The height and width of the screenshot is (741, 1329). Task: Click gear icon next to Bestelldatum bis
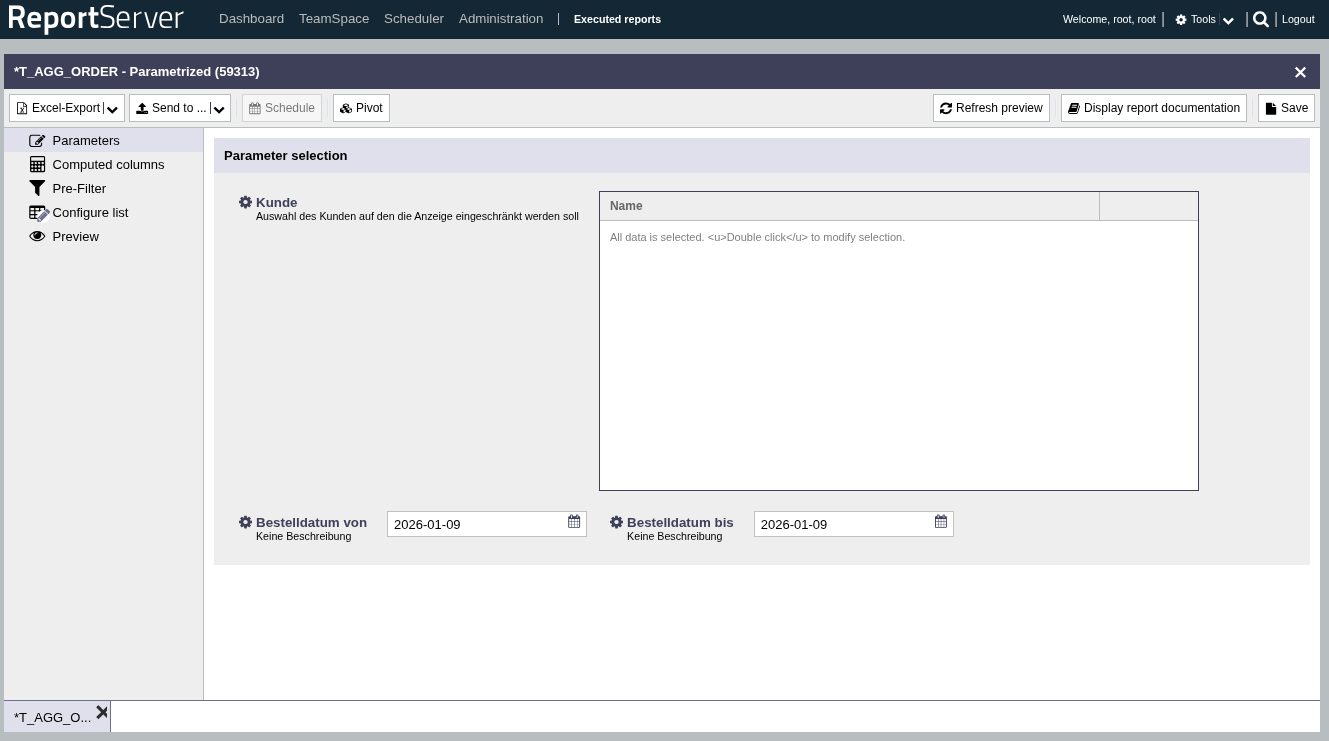pos(616,522)
